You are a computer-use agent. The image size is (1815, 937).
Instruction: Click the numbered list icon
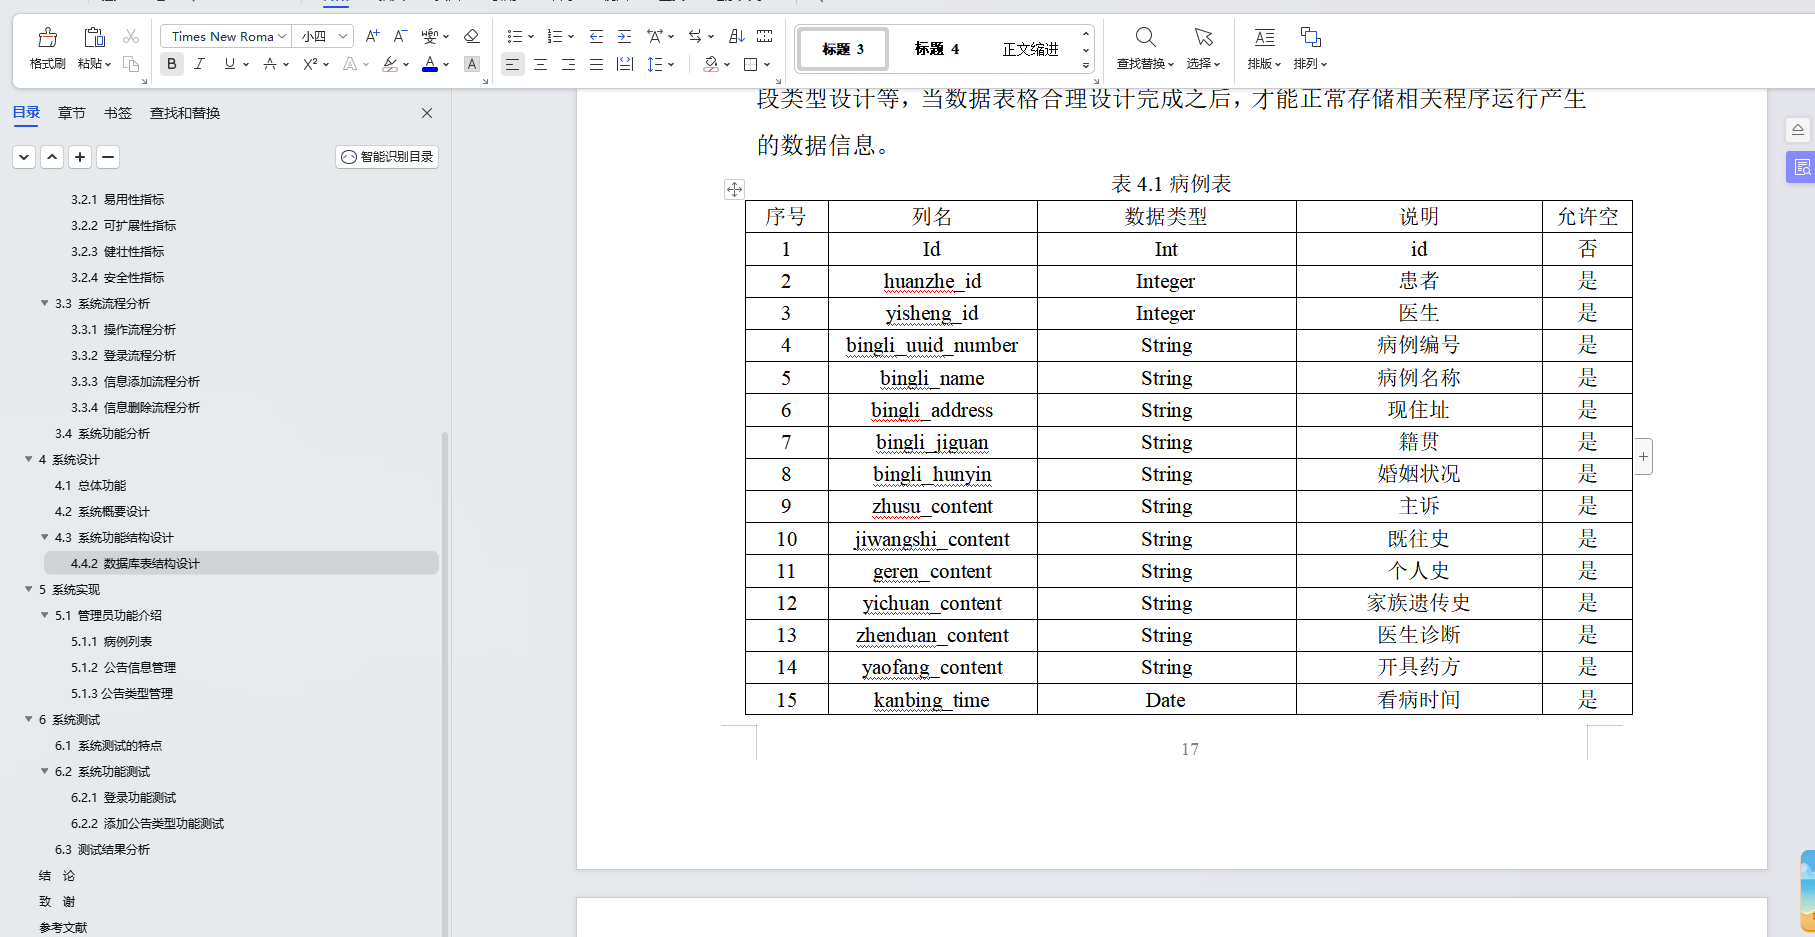[x=554, y=37]
